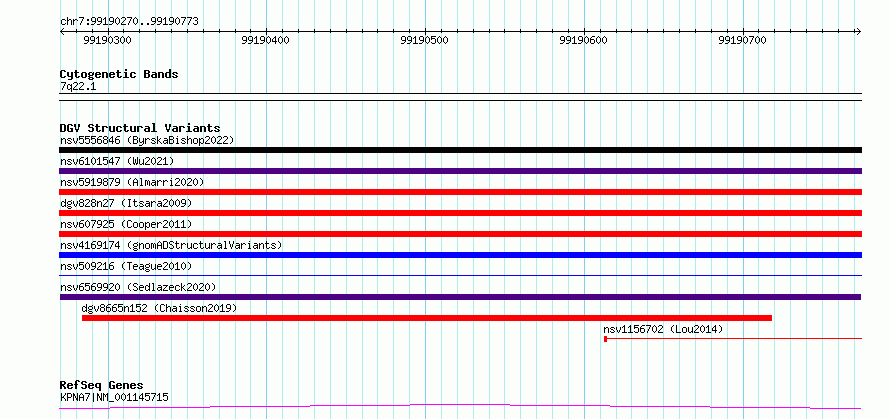Click the red start marker of nsv1156702
Screen dimensions: 890x419
(x=606, y=338)
